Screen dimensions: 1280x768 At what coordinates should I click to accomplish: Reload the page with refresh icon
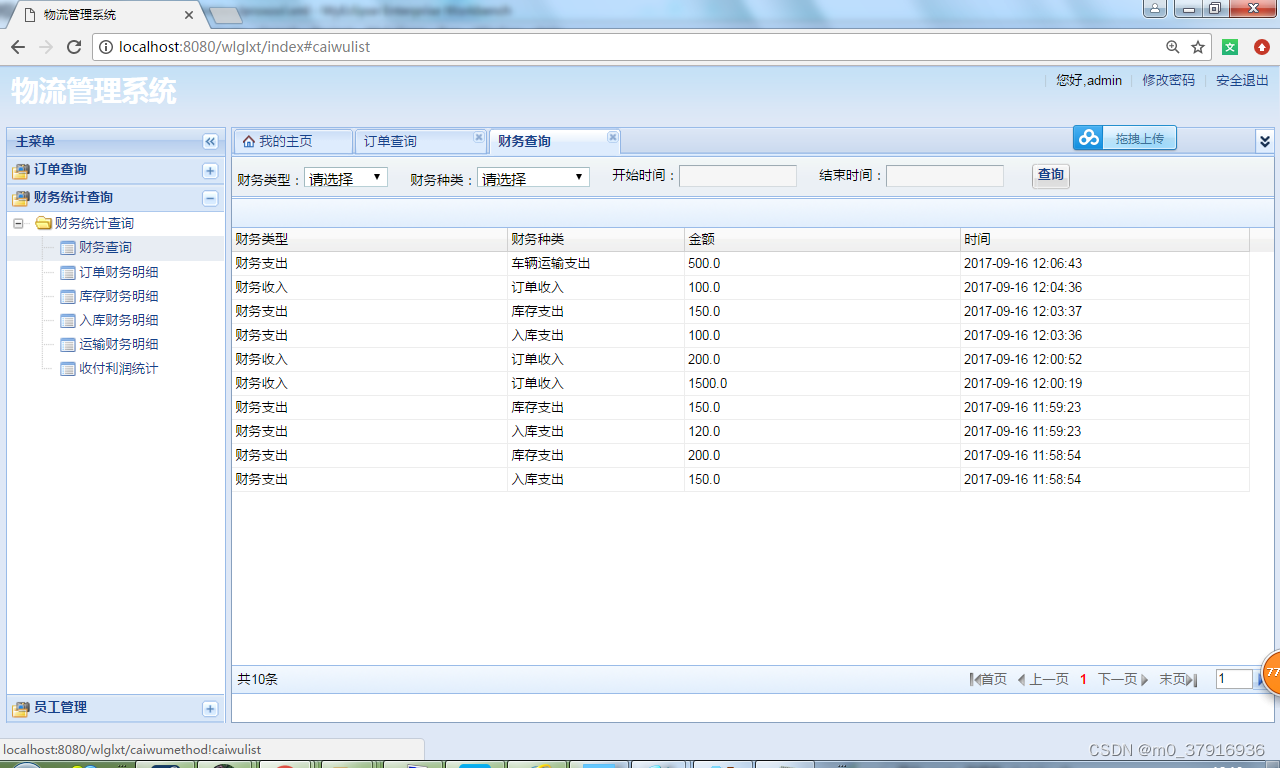(x=74, y=47)
